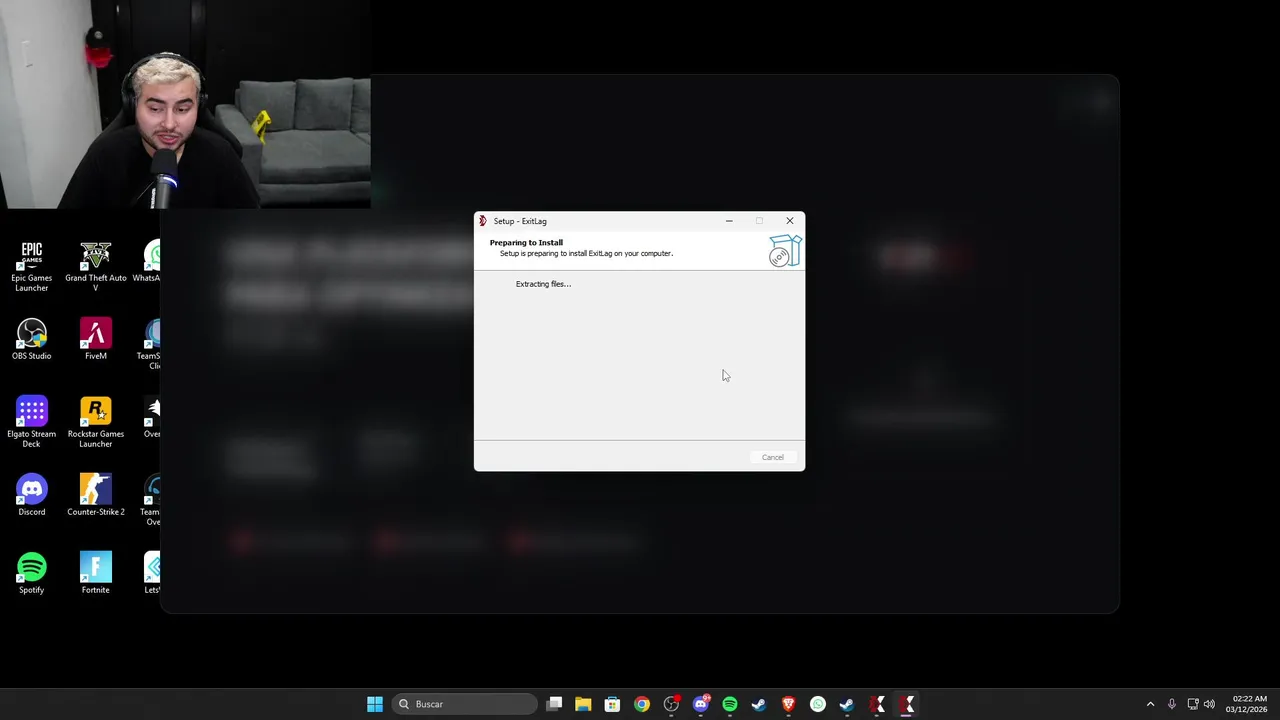
Task: Click the Steam taskbar icon beside WhatsApp
Action: 847,704
